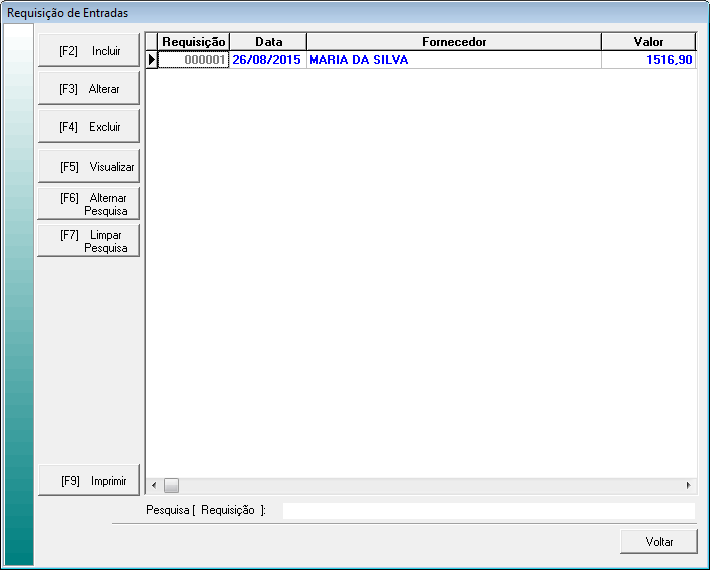Screen dimensions: 710x570
Task: Select the row indicator arrow for record 000001
Action: point(152,60)
